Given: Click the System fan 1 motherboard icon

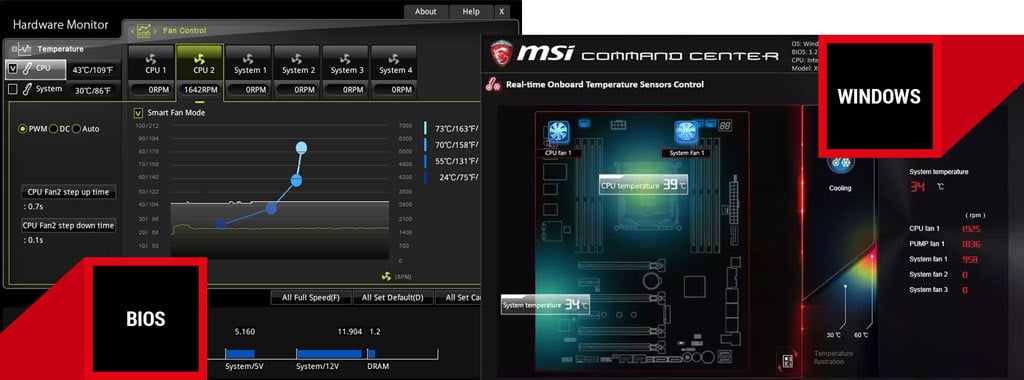Looking at the screenshot, I should pyautogui.click(x=685, y=133).
